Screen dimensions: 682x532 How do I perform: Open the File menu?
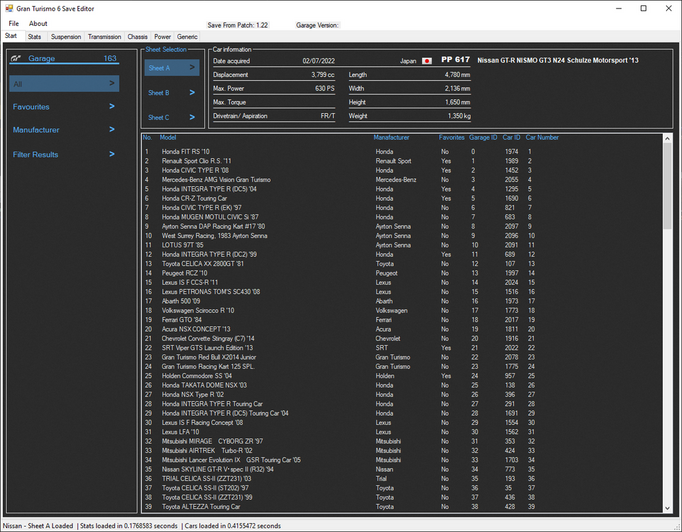pyautogui.click(x=14, y=23)
